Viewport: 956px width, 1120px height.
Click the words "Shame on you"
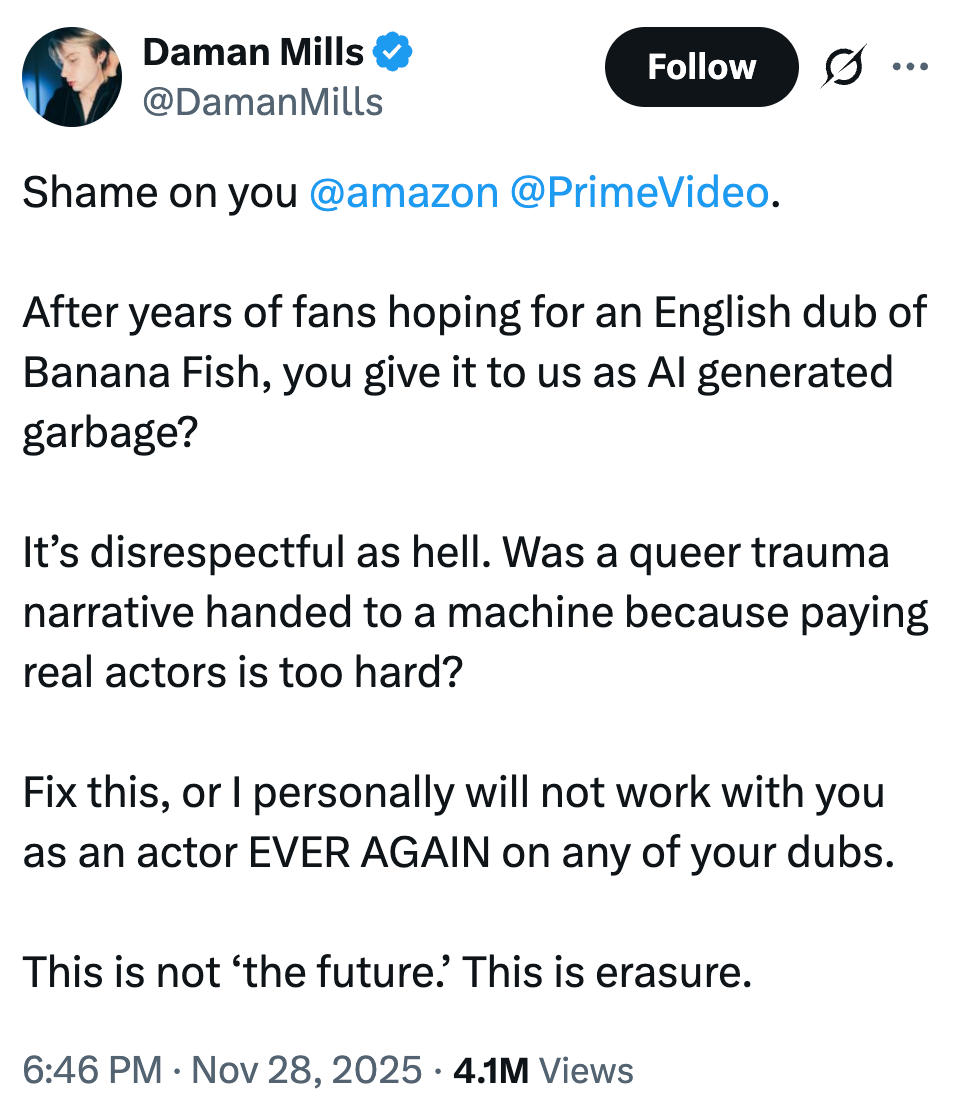160,193
